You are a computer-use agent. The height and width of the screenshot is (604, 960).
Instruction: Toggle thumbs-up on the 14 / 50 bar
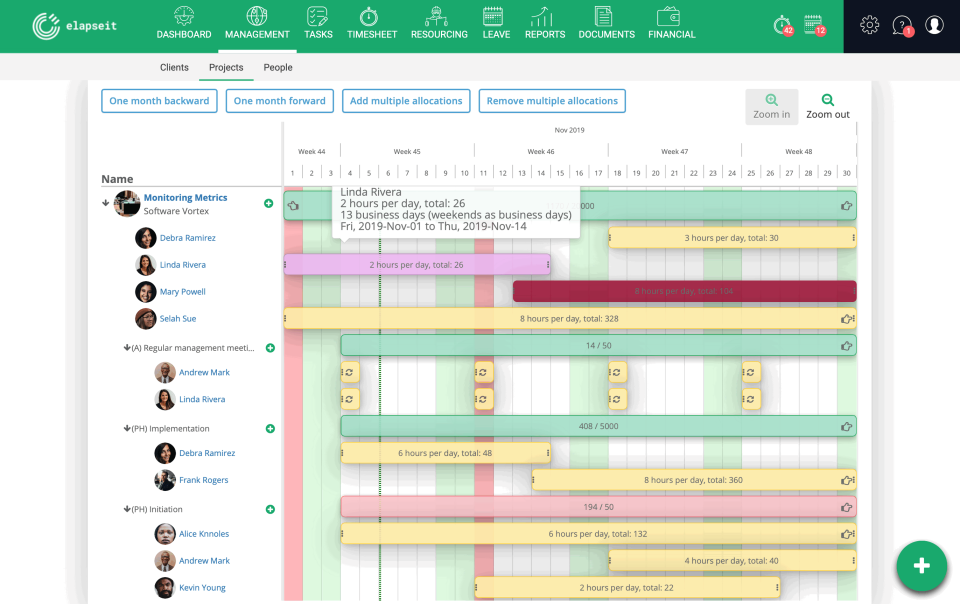pyautogui.click(x=847, y=344)
